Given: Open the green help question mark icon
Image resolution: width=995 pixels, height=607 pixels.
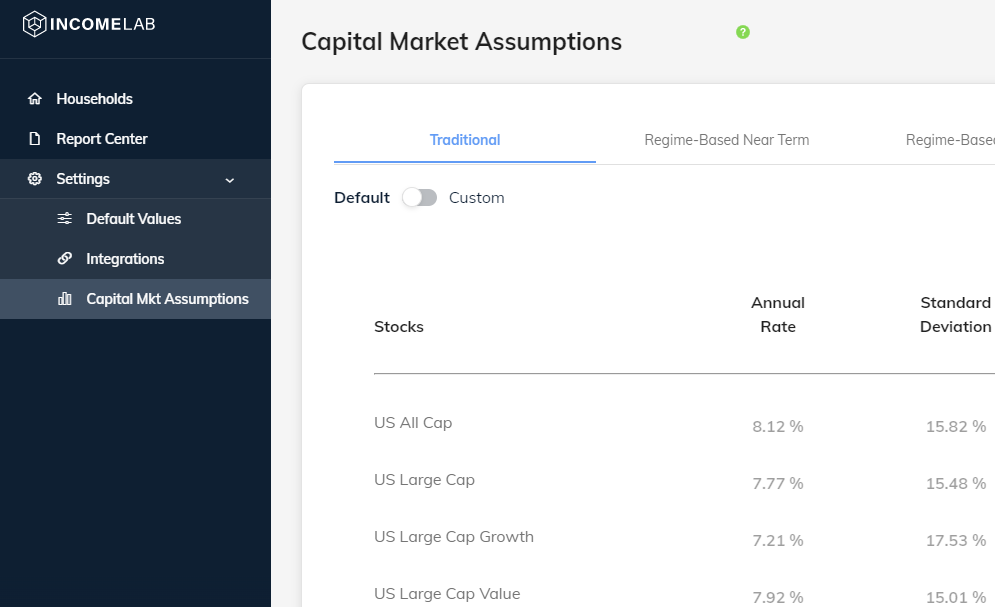Looking at the screenshot, I should point(743,32).
